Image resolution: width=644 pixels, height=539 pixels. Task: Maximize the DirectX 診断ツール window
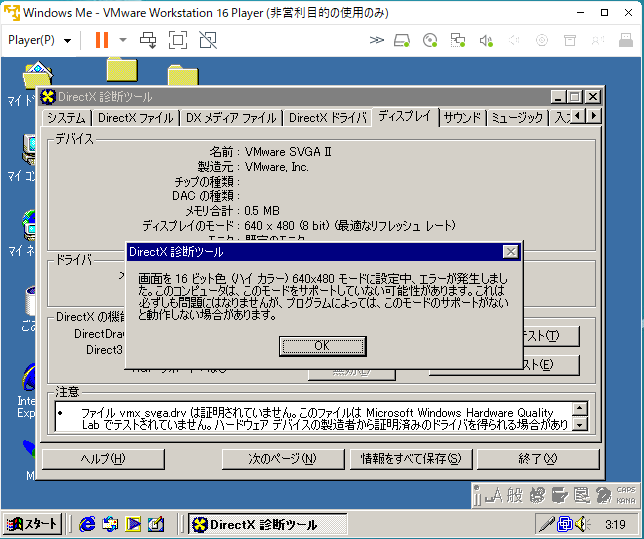pyautogui.click(x=575, y=97)
